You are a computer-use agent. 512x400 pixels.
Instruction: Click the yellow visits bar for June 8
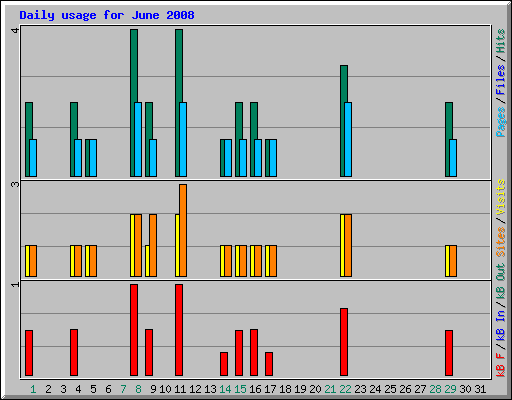[132, 245]
